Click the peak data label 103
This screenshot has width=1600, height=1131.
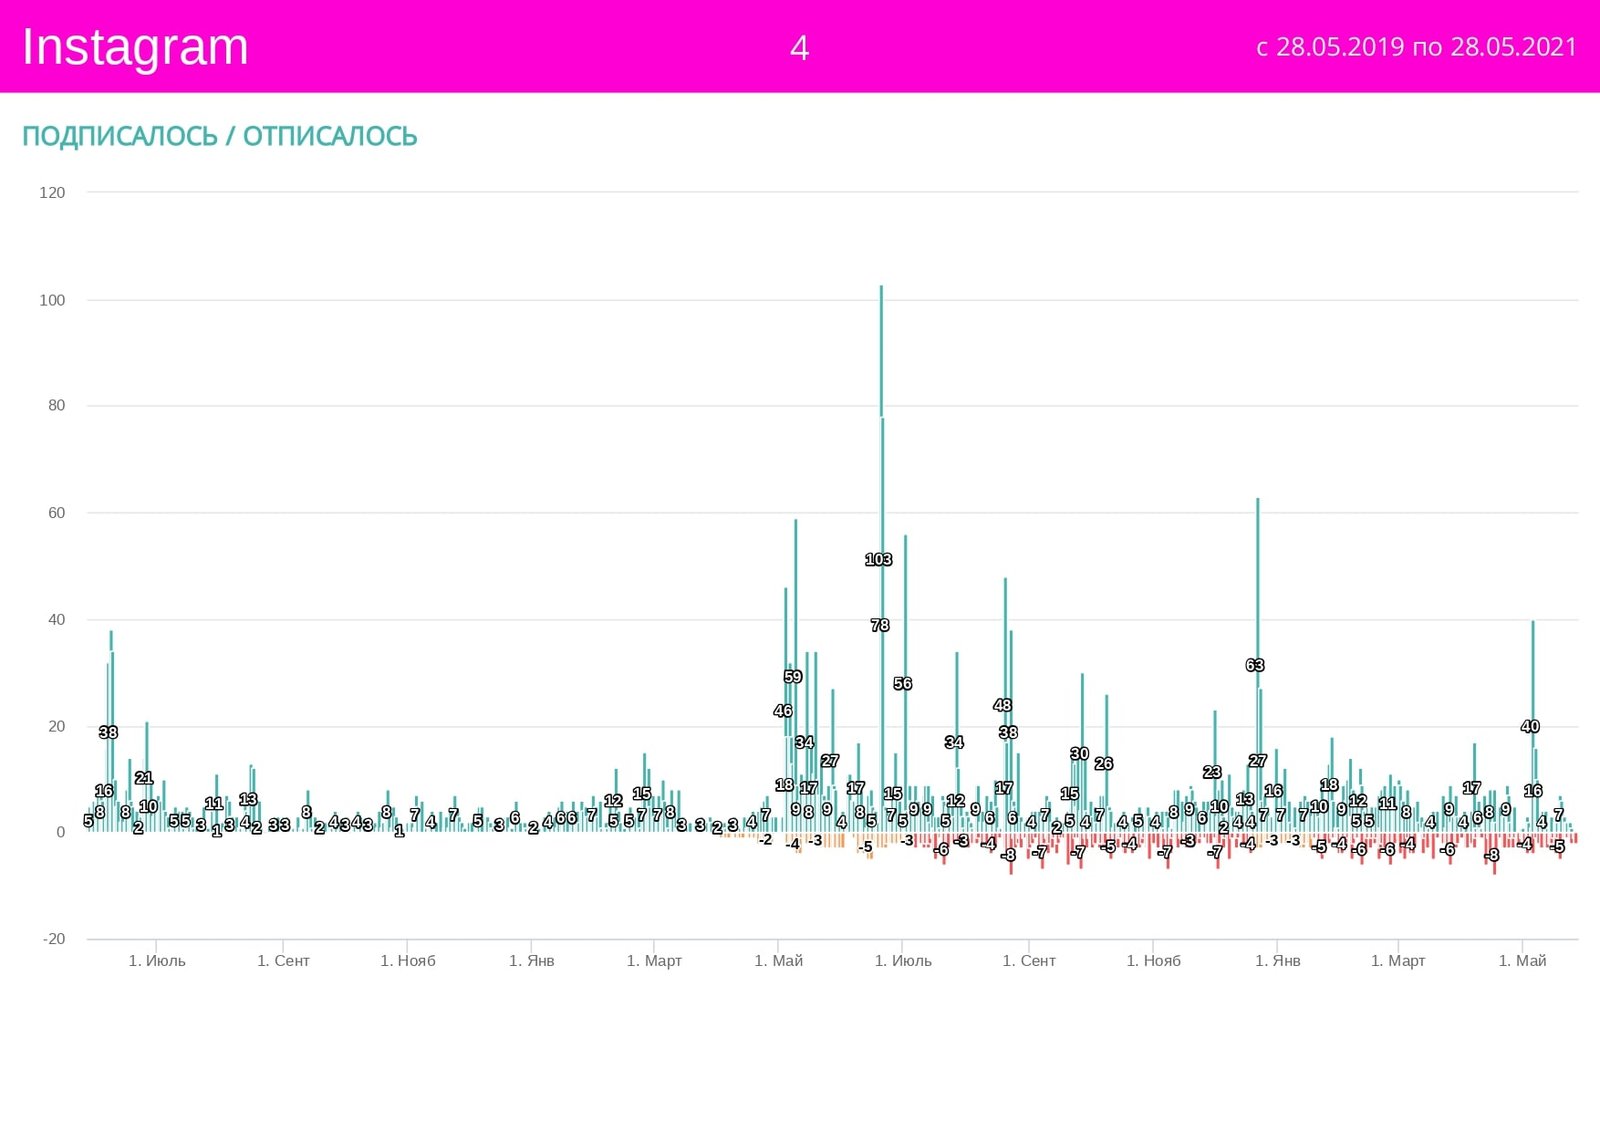coord(878,560)
